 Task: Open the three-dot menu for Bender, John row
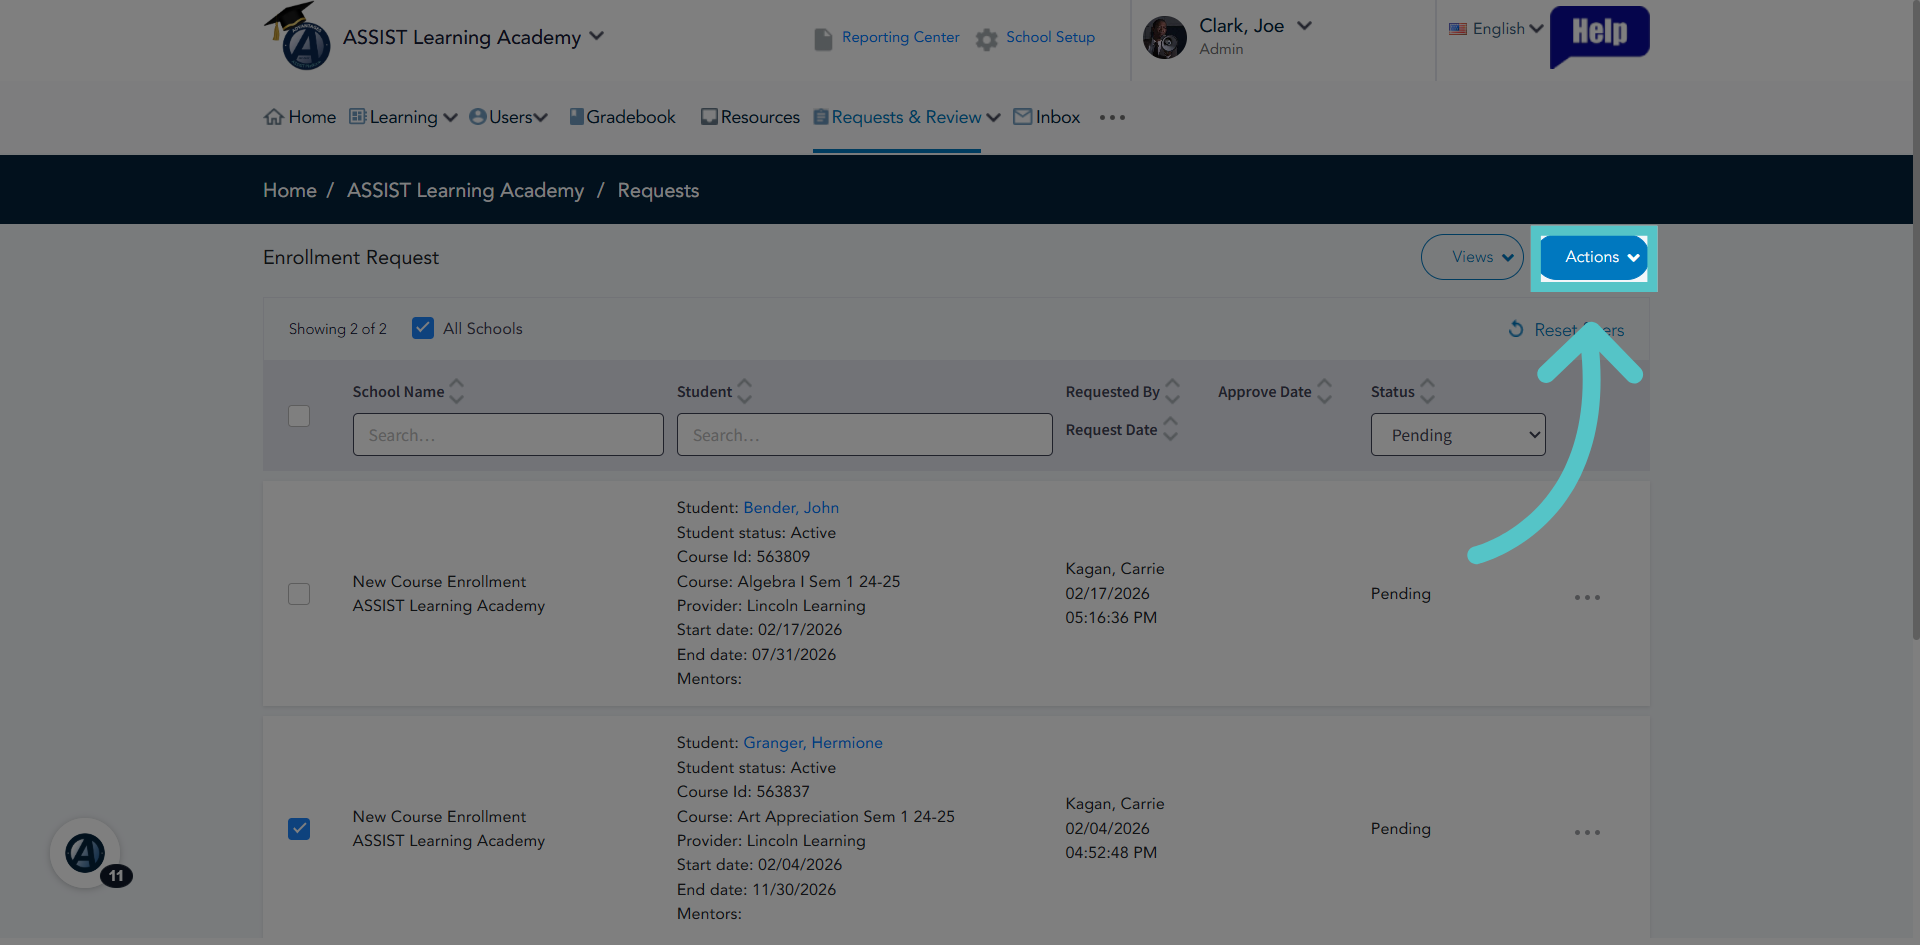pos(1587,597)
